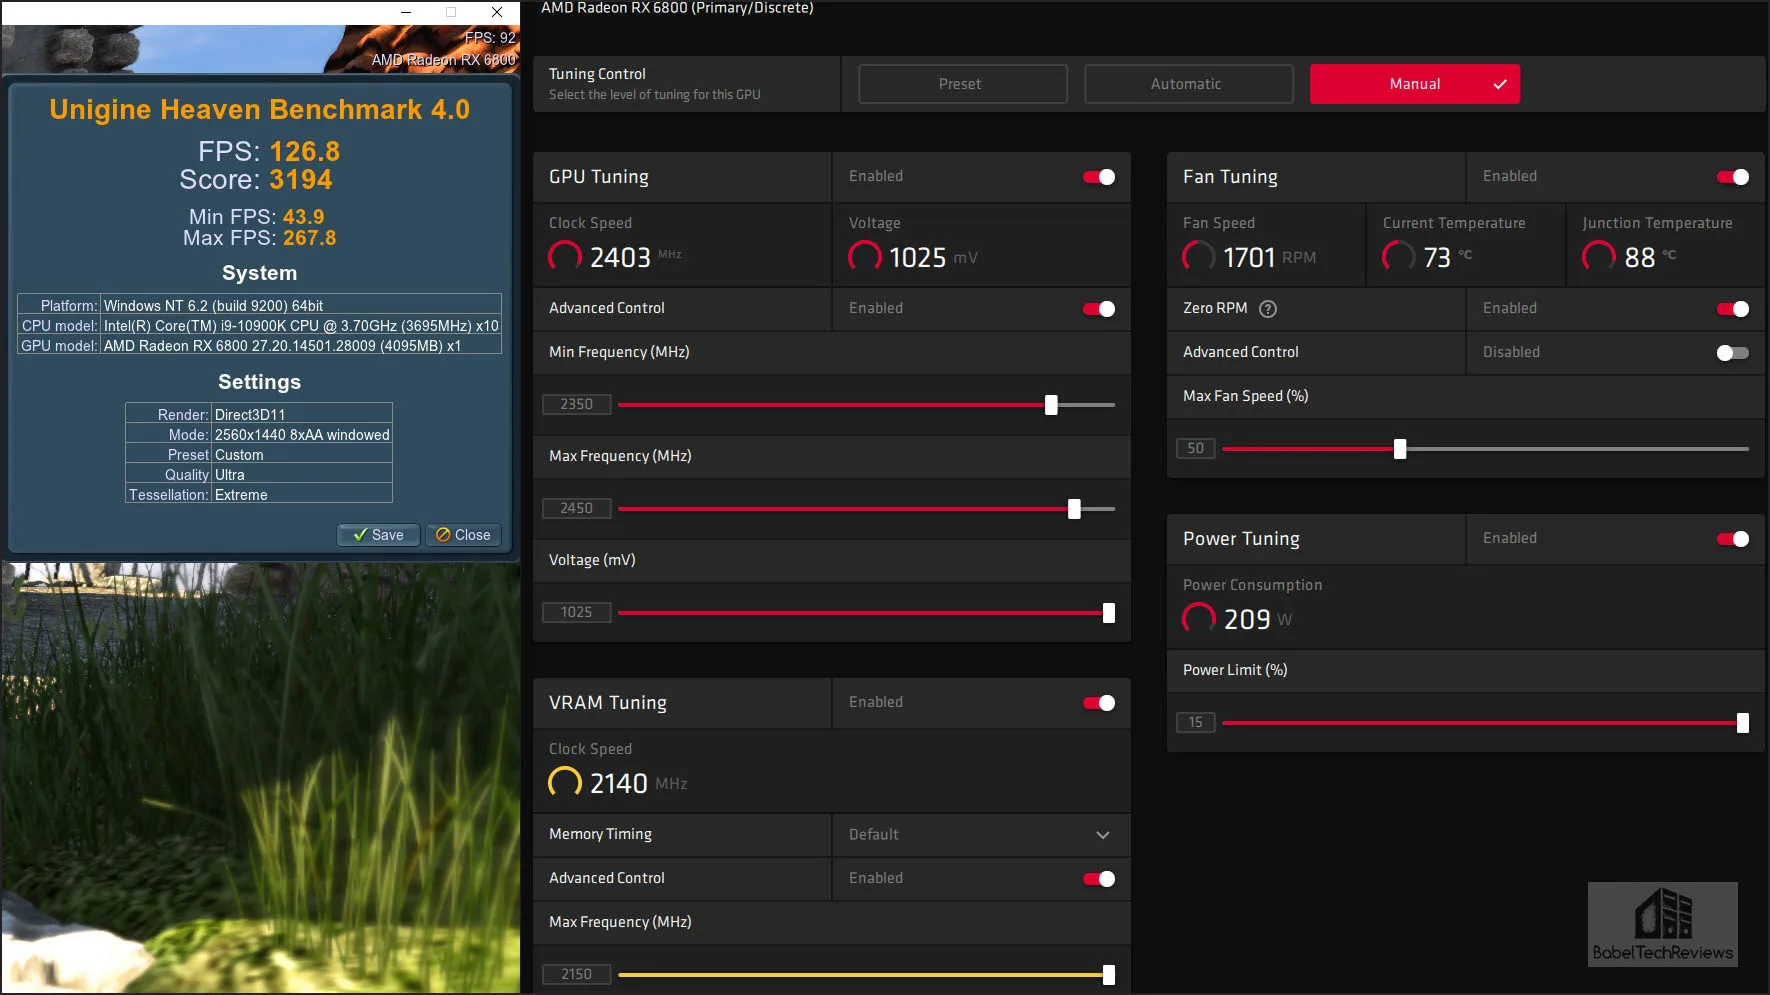Adjust the Voltage (mV) slider handle
Screen dimensions: 1770x995
coord(1109,613)
